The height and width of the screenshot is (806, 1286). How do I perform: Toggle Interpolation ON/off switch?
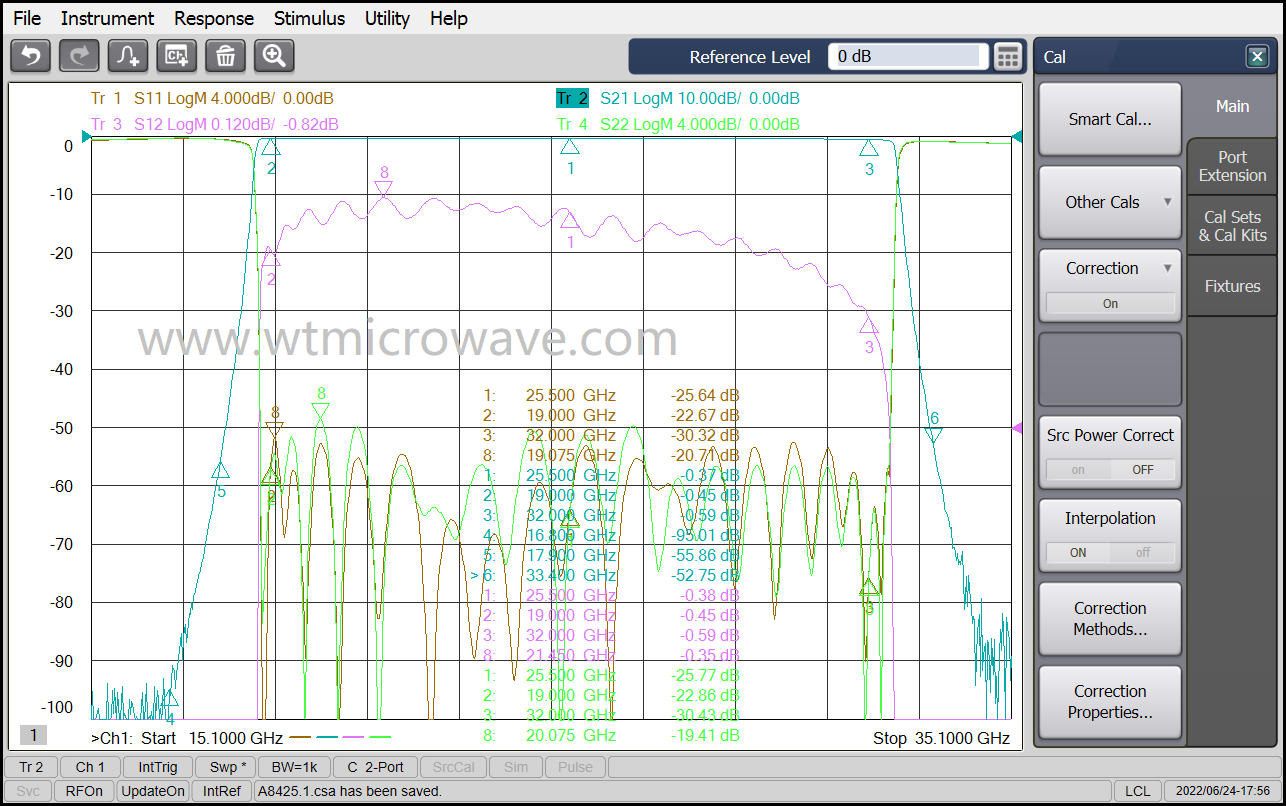tap(1110, 552)
